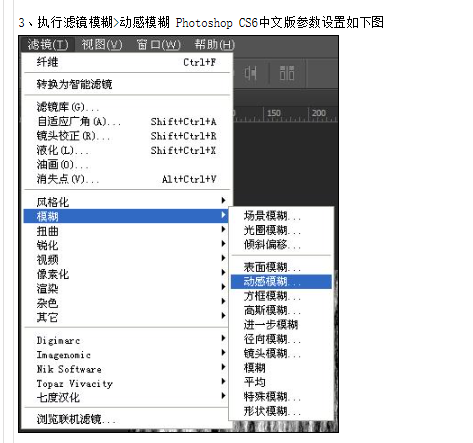Expand the Digimarc plugin submenu
This screenshot has height=443, width=473.
[x=127, y=340]
